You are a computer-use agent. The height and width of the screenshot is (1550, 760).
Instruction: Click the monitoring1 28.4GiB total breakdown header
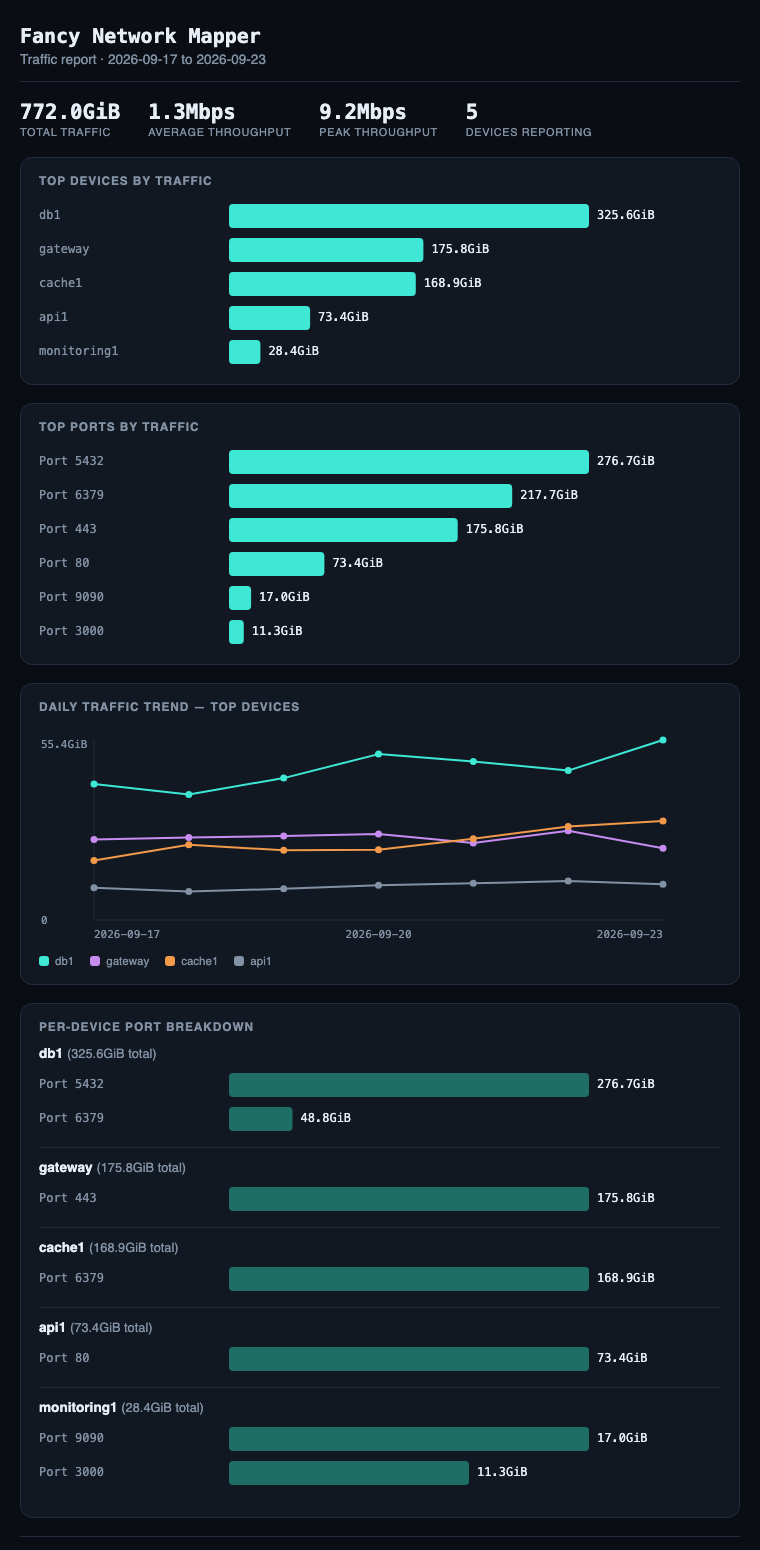click(x=121, y=1408)
